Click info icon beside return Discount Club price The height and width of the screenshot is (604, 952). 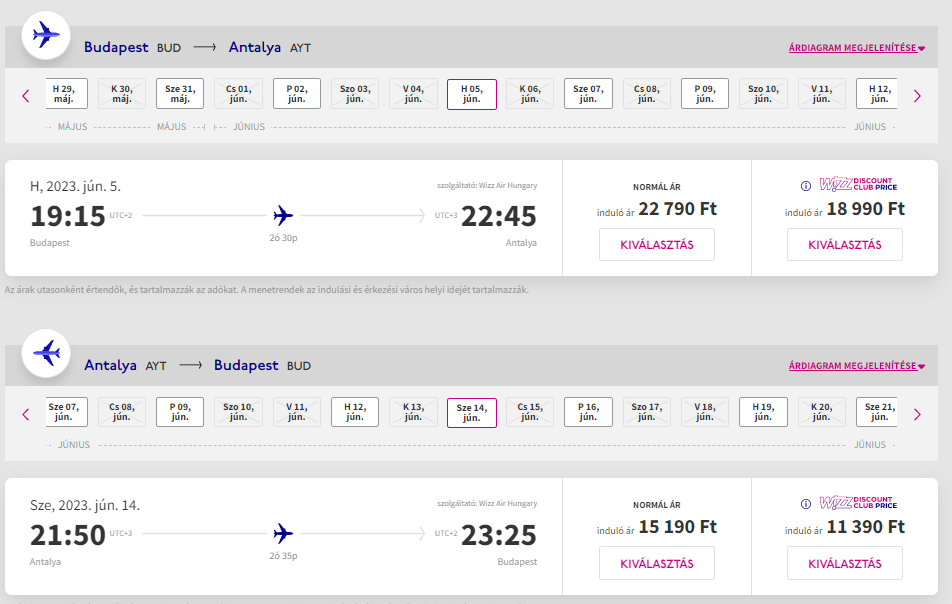pyautogui.click(x=806, y=504)
